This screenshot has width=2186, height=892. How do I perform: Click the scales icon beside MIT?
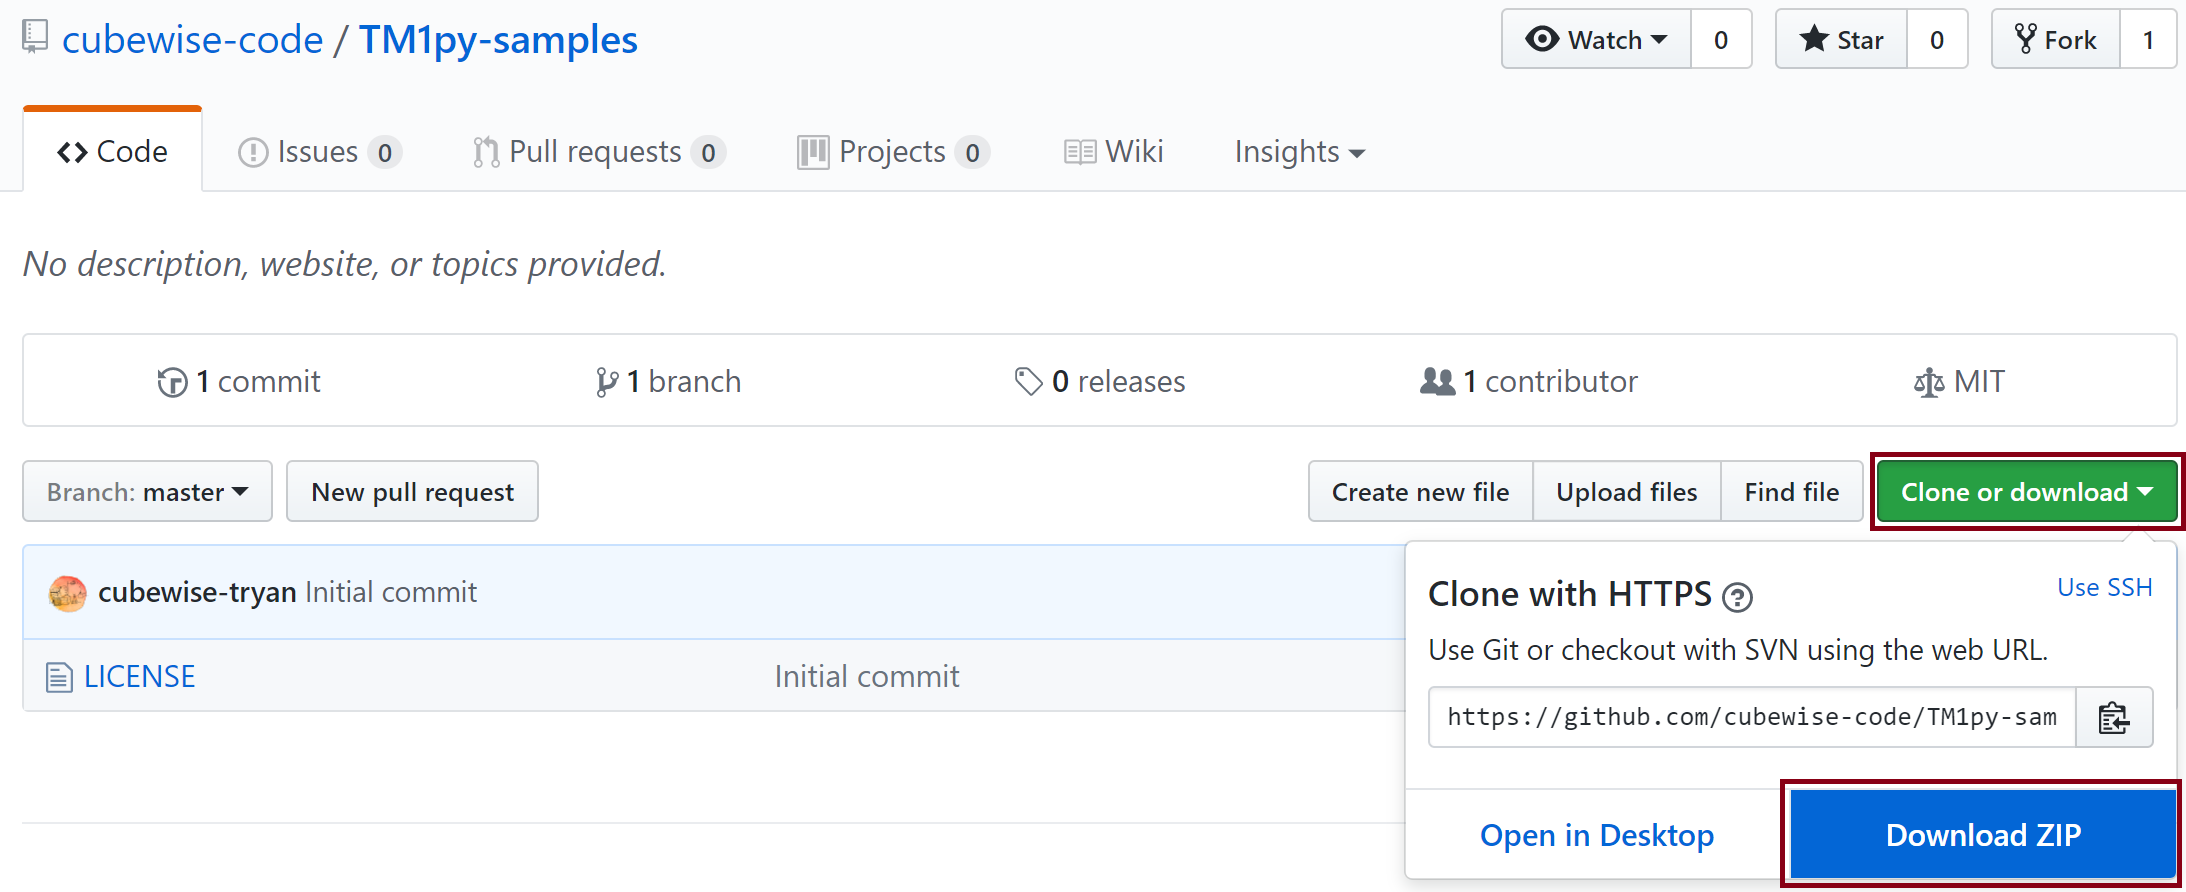(1929, 382)
